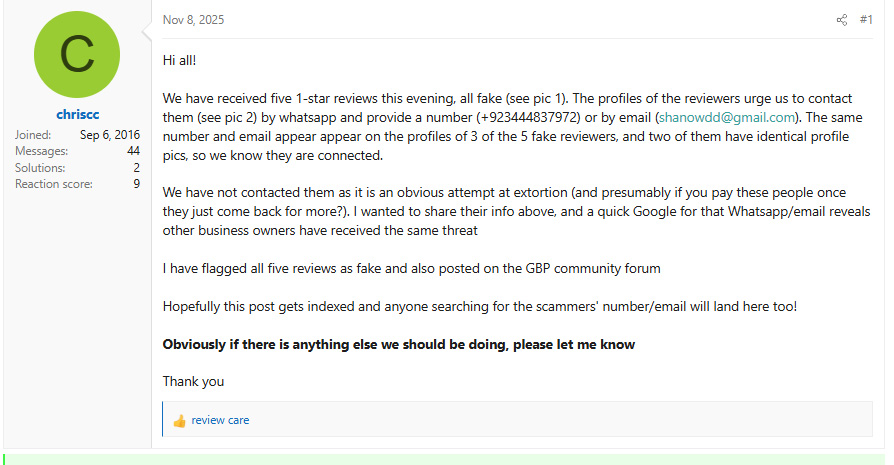894x465 pixels.
Task: Click the shanowdd@gmail.com email link
Action: tap(725, 118)
